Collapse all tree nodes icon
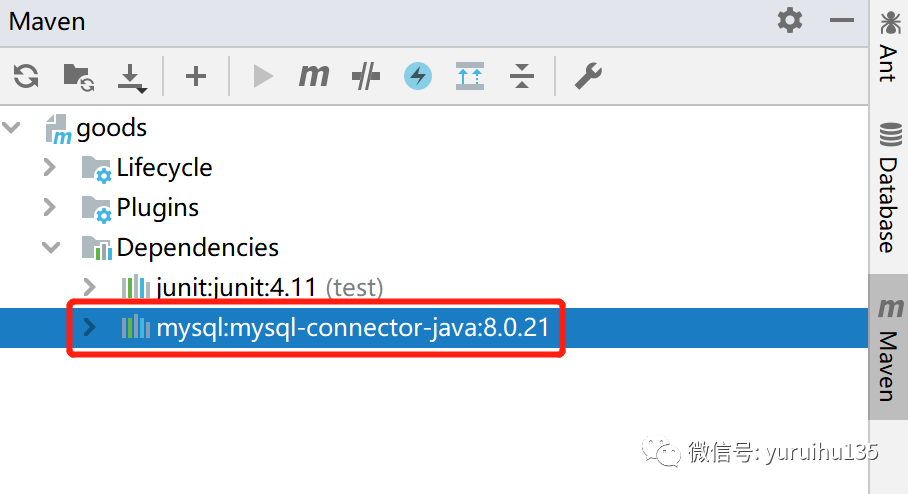The height and width of the screenshot is (494, 908). pyautogui.click(x=522, y=76)
